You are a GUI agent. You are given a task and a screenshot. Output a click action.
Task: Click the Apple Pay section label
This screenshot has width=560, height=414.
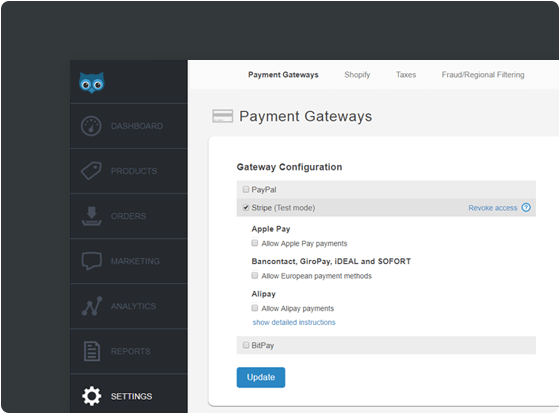(271, 229)
